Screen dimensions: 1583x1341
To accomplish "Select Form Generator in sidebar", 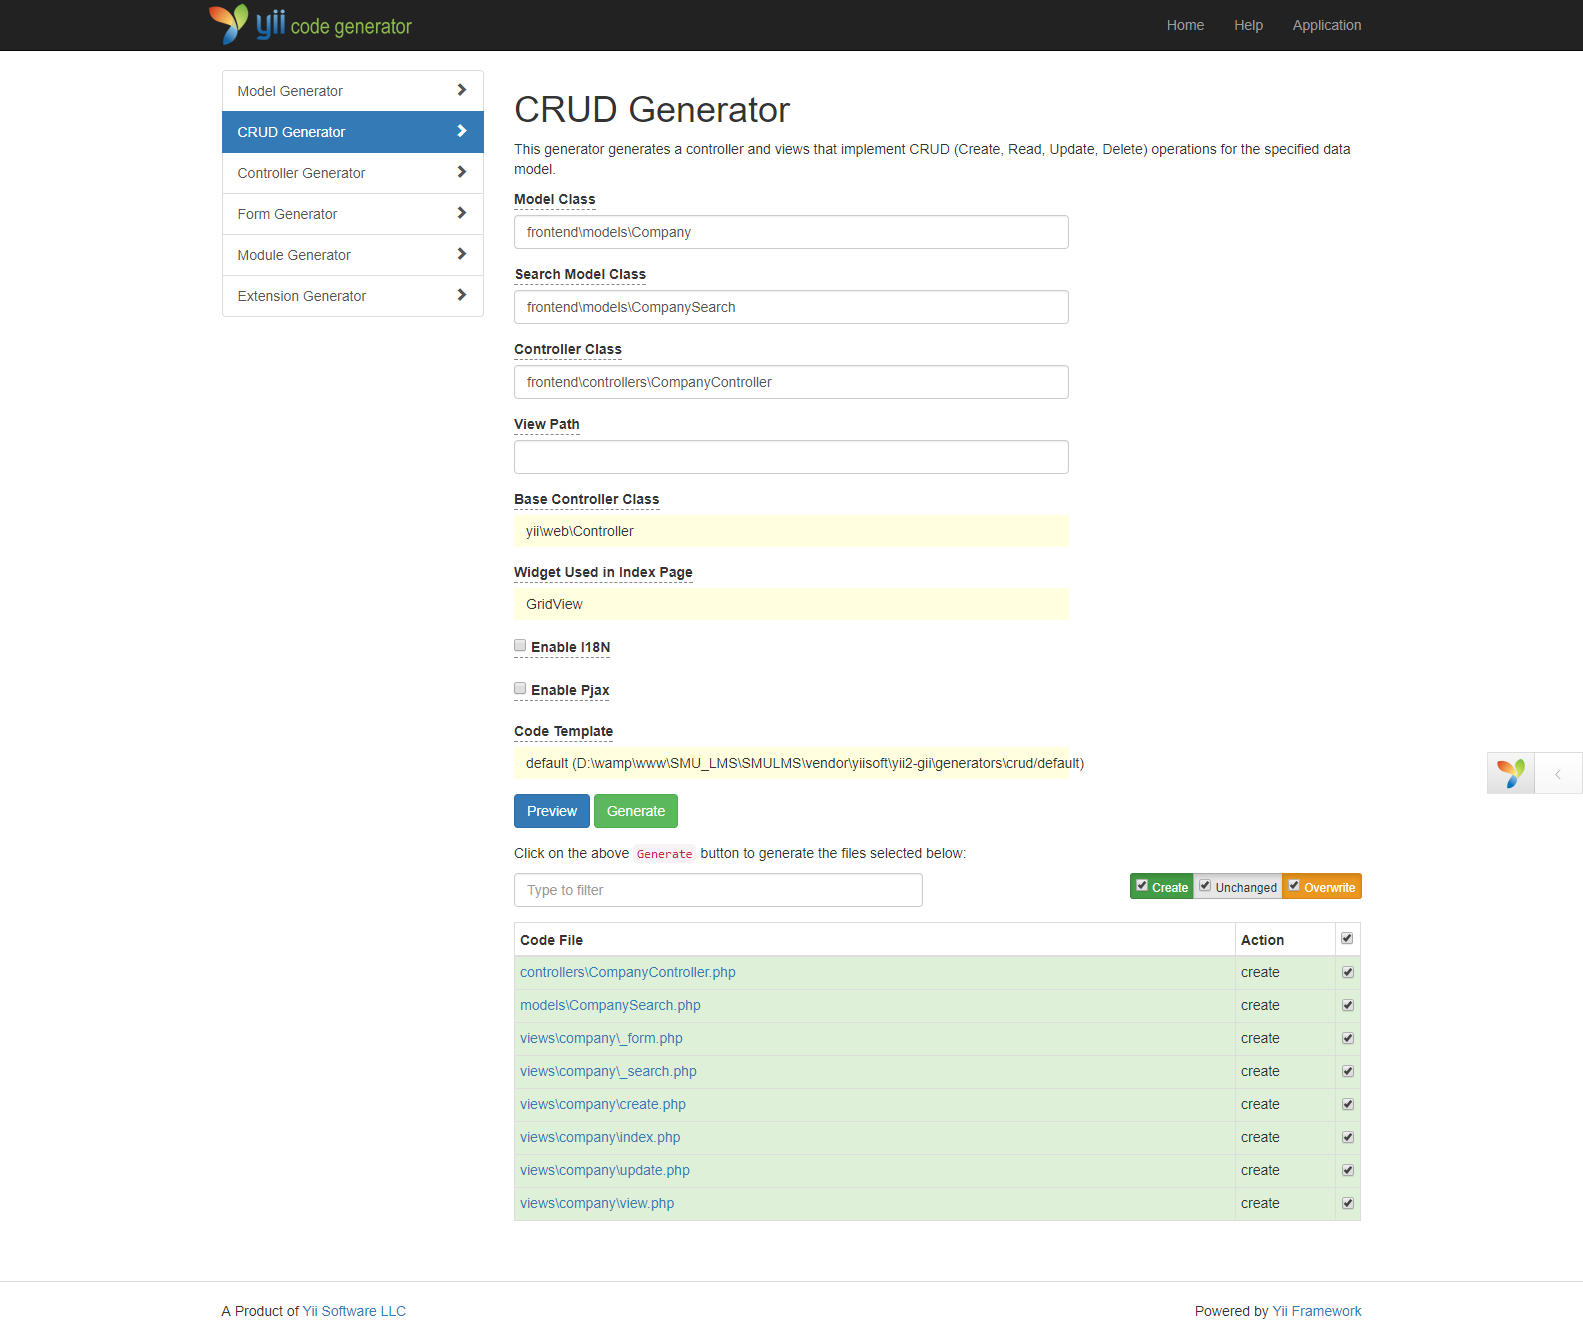I will click(353, 214).
